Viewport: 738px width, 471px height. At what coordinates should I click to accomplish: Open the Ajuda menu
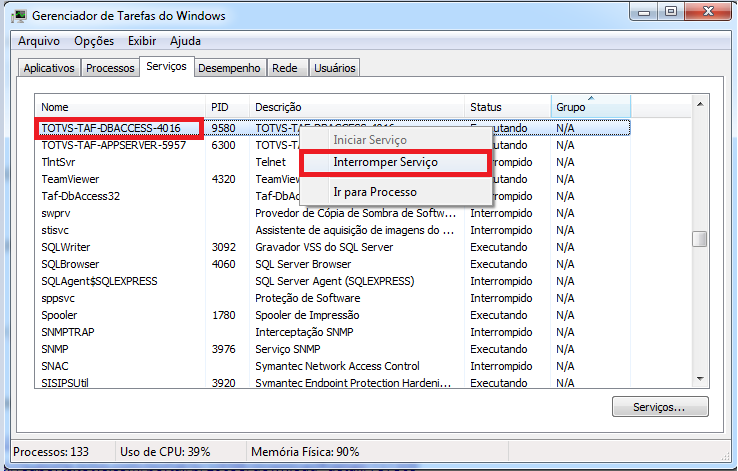[x=185, y=41]
